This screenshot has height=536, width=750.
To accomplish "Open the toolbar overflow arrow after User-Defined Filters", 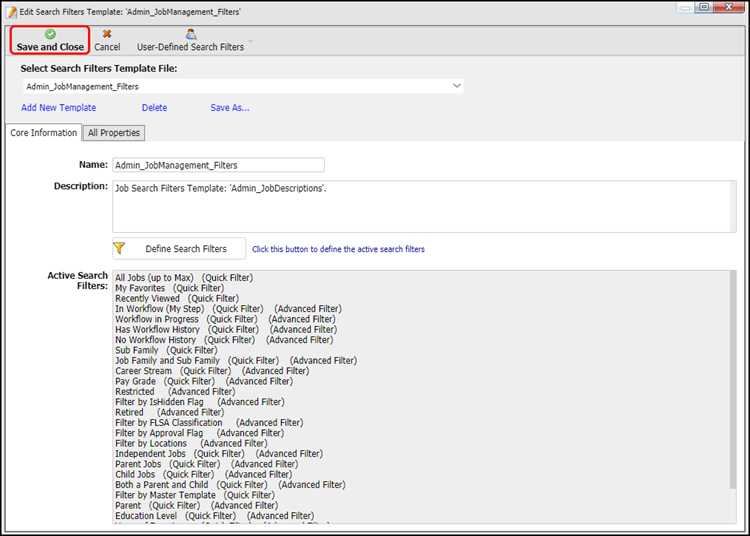I will tap(250, 45).
